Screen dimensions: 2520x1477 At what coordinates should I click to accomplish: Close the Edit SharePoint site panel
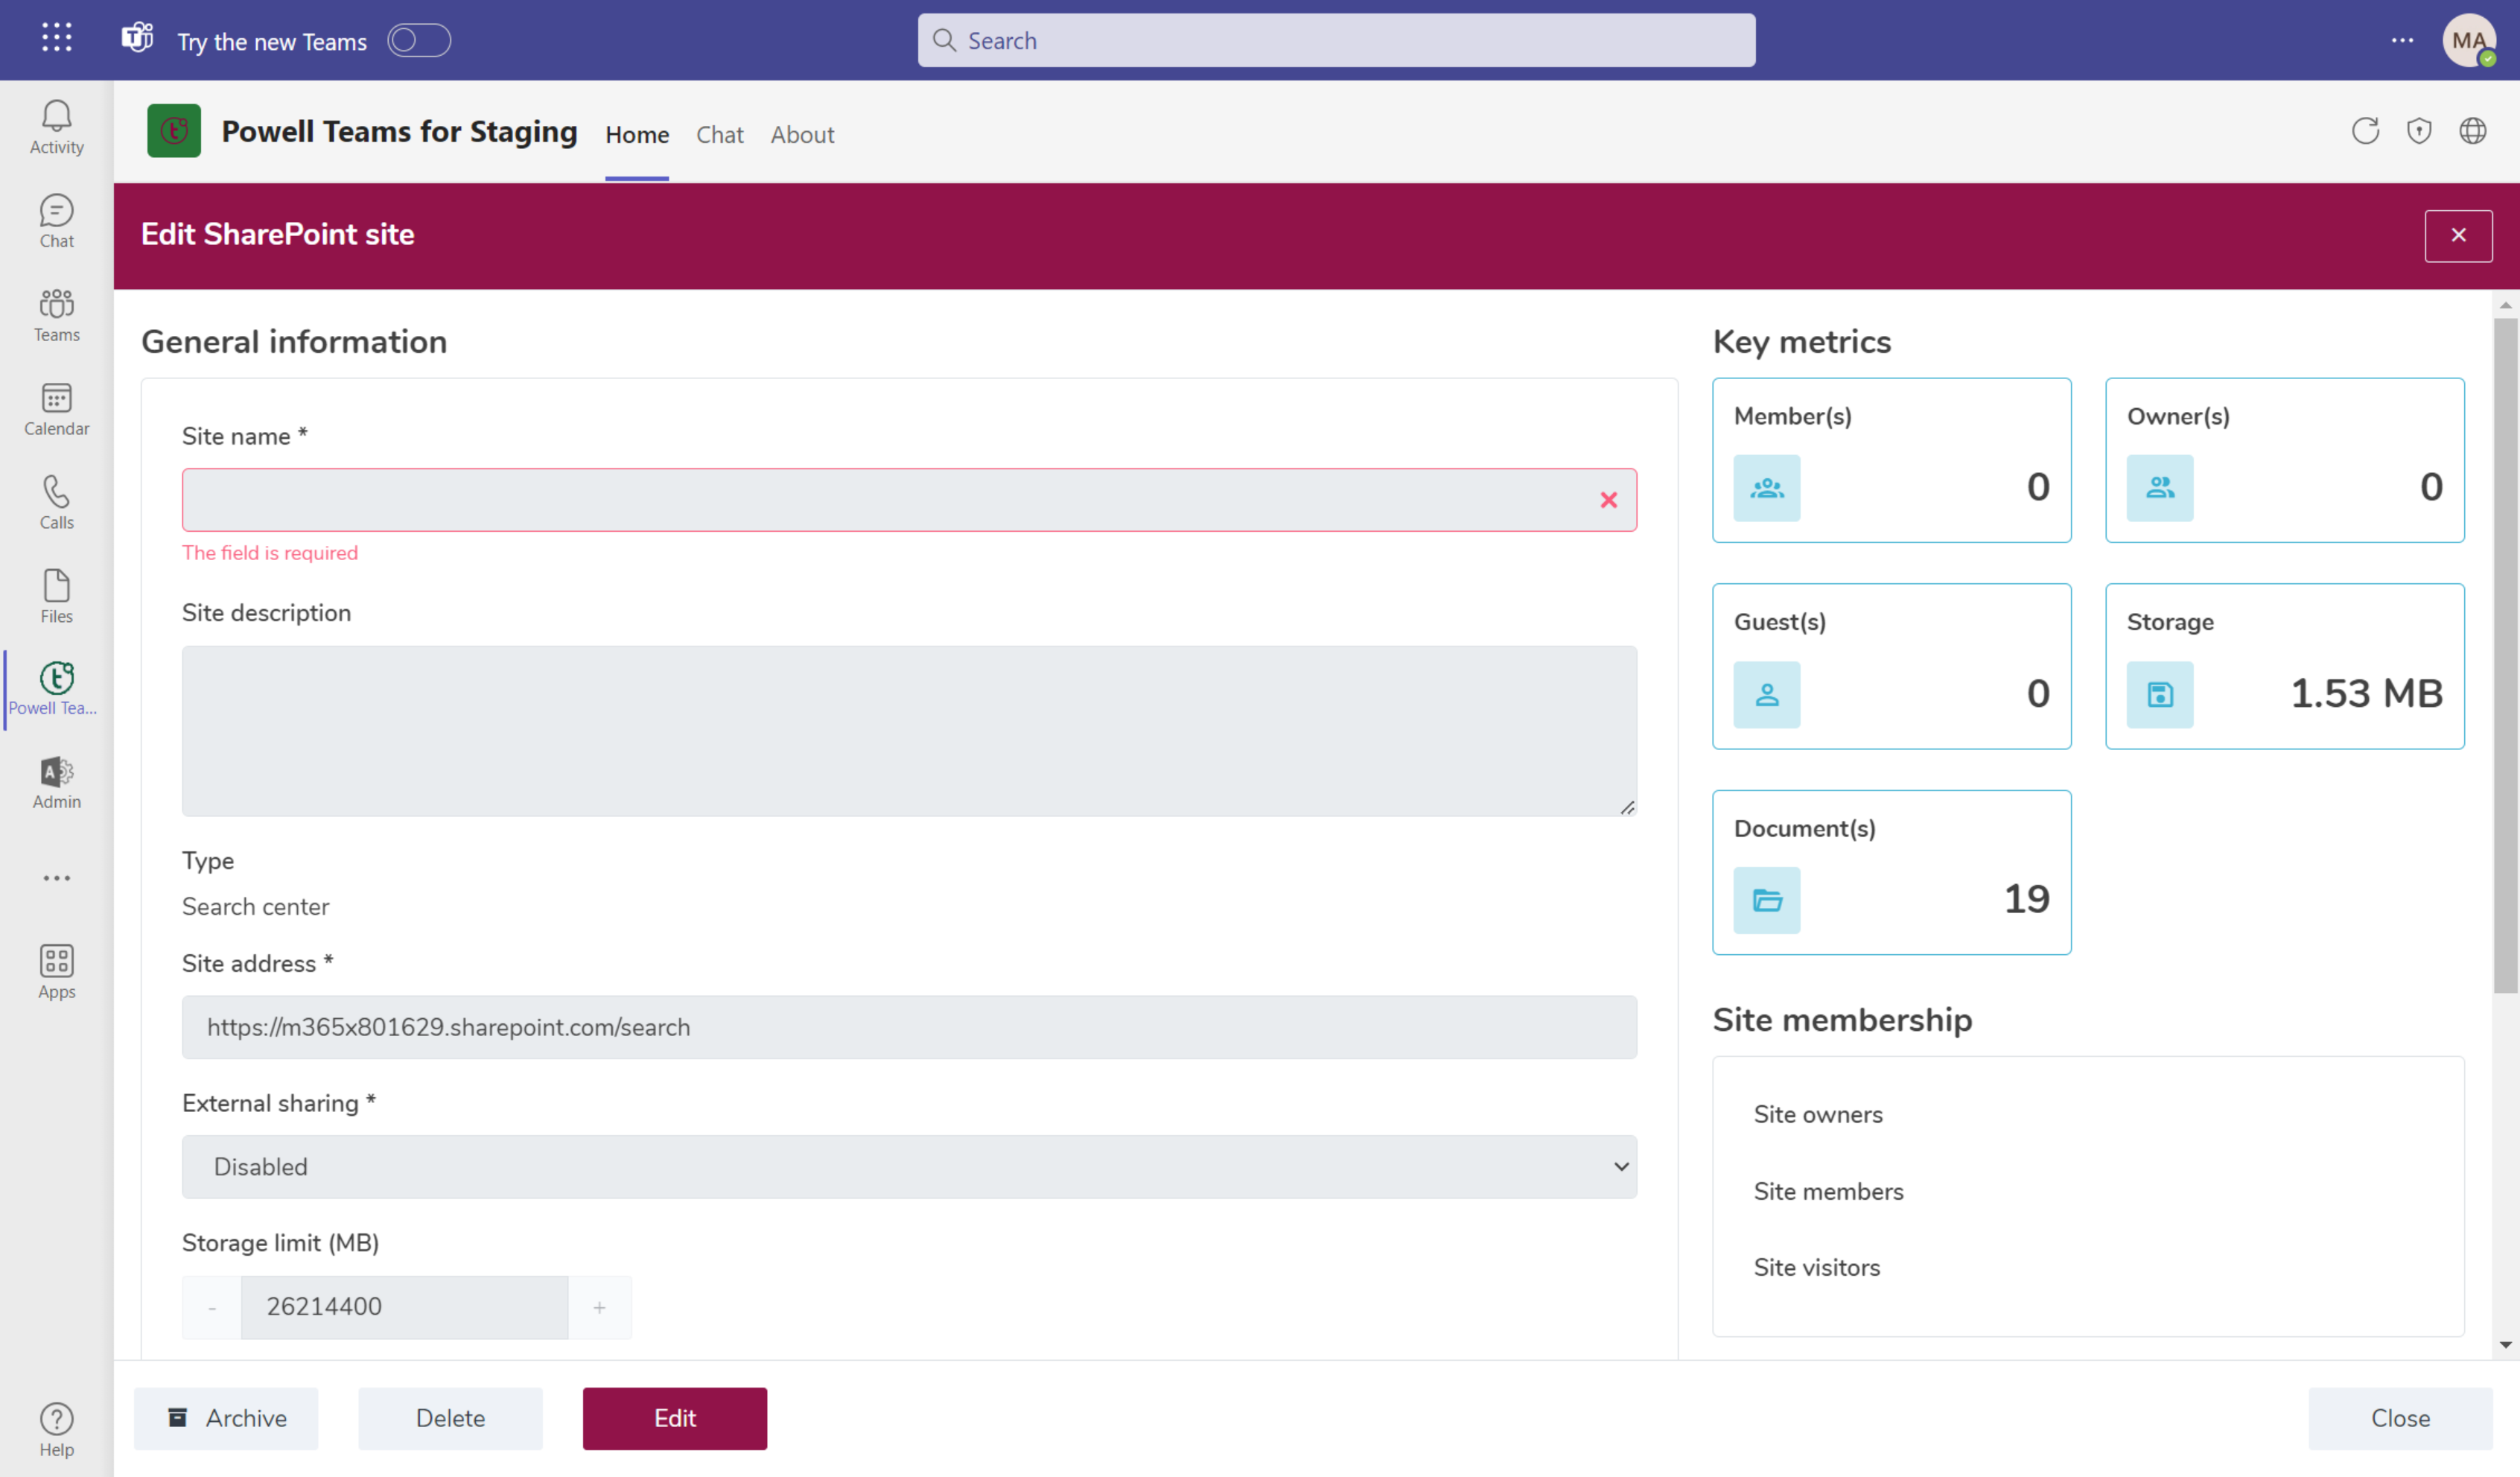(x=2458, y=235)
